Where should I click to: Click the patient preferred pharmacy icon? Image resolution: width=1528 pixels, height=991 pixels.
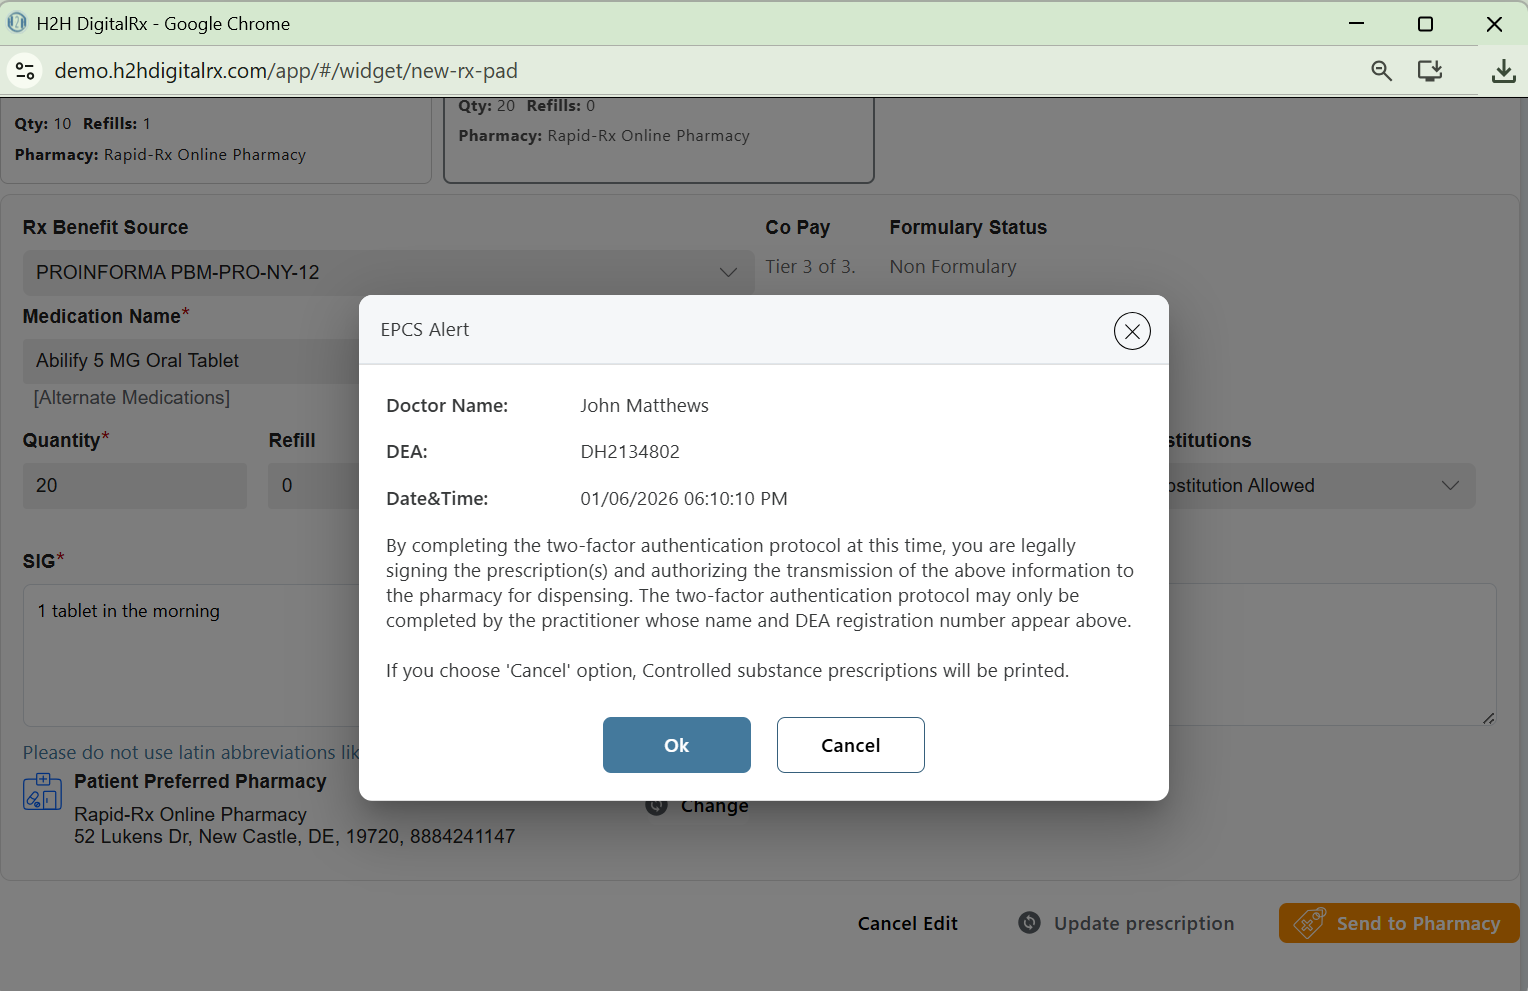pyautogui.click(x=42, y=792)
